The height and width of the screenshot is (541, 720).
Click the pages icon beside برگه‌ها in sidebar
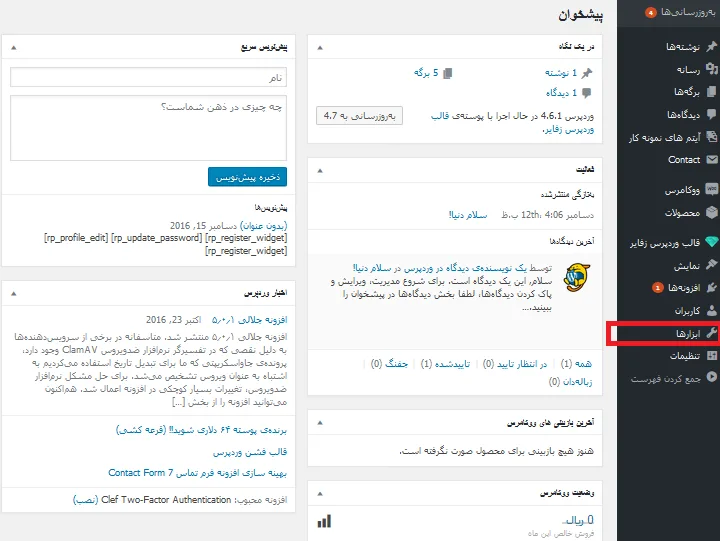[x=711, y=91]
